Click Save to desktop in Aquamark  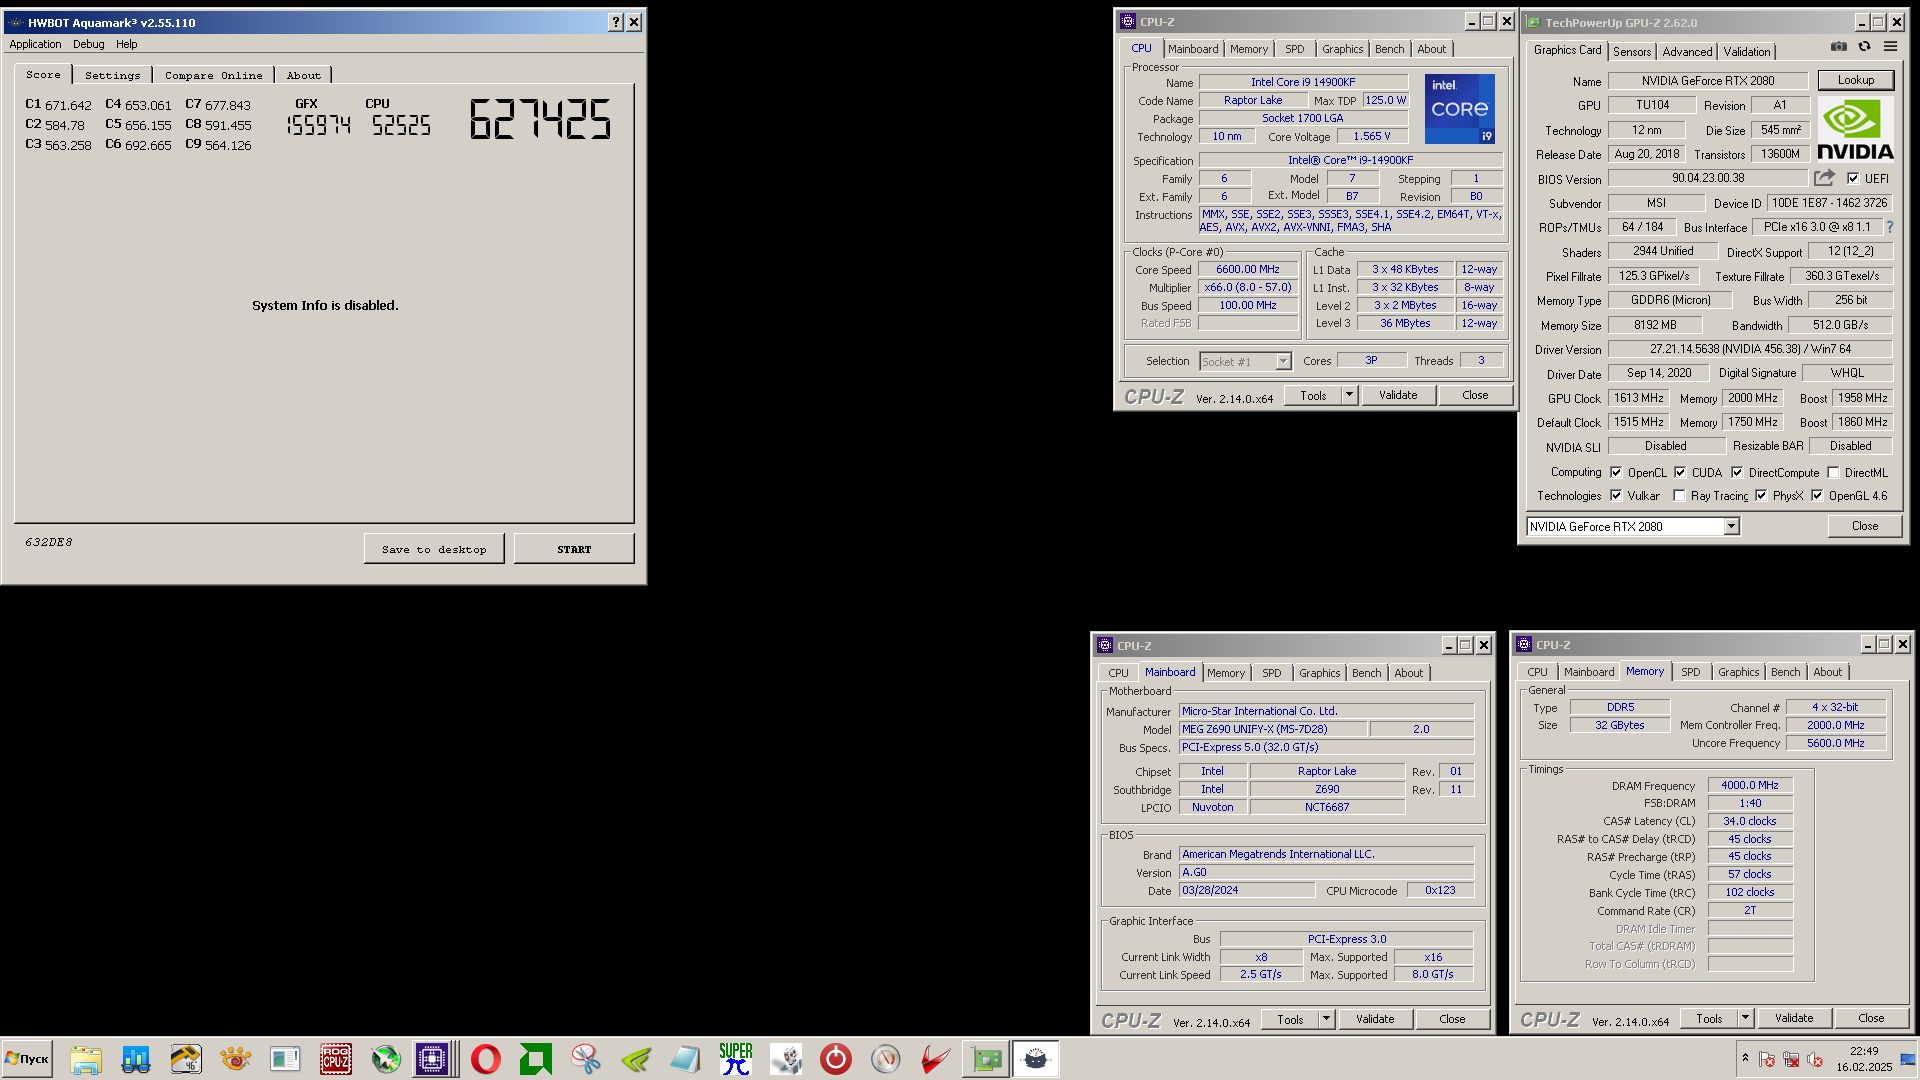tap(434, 549)
